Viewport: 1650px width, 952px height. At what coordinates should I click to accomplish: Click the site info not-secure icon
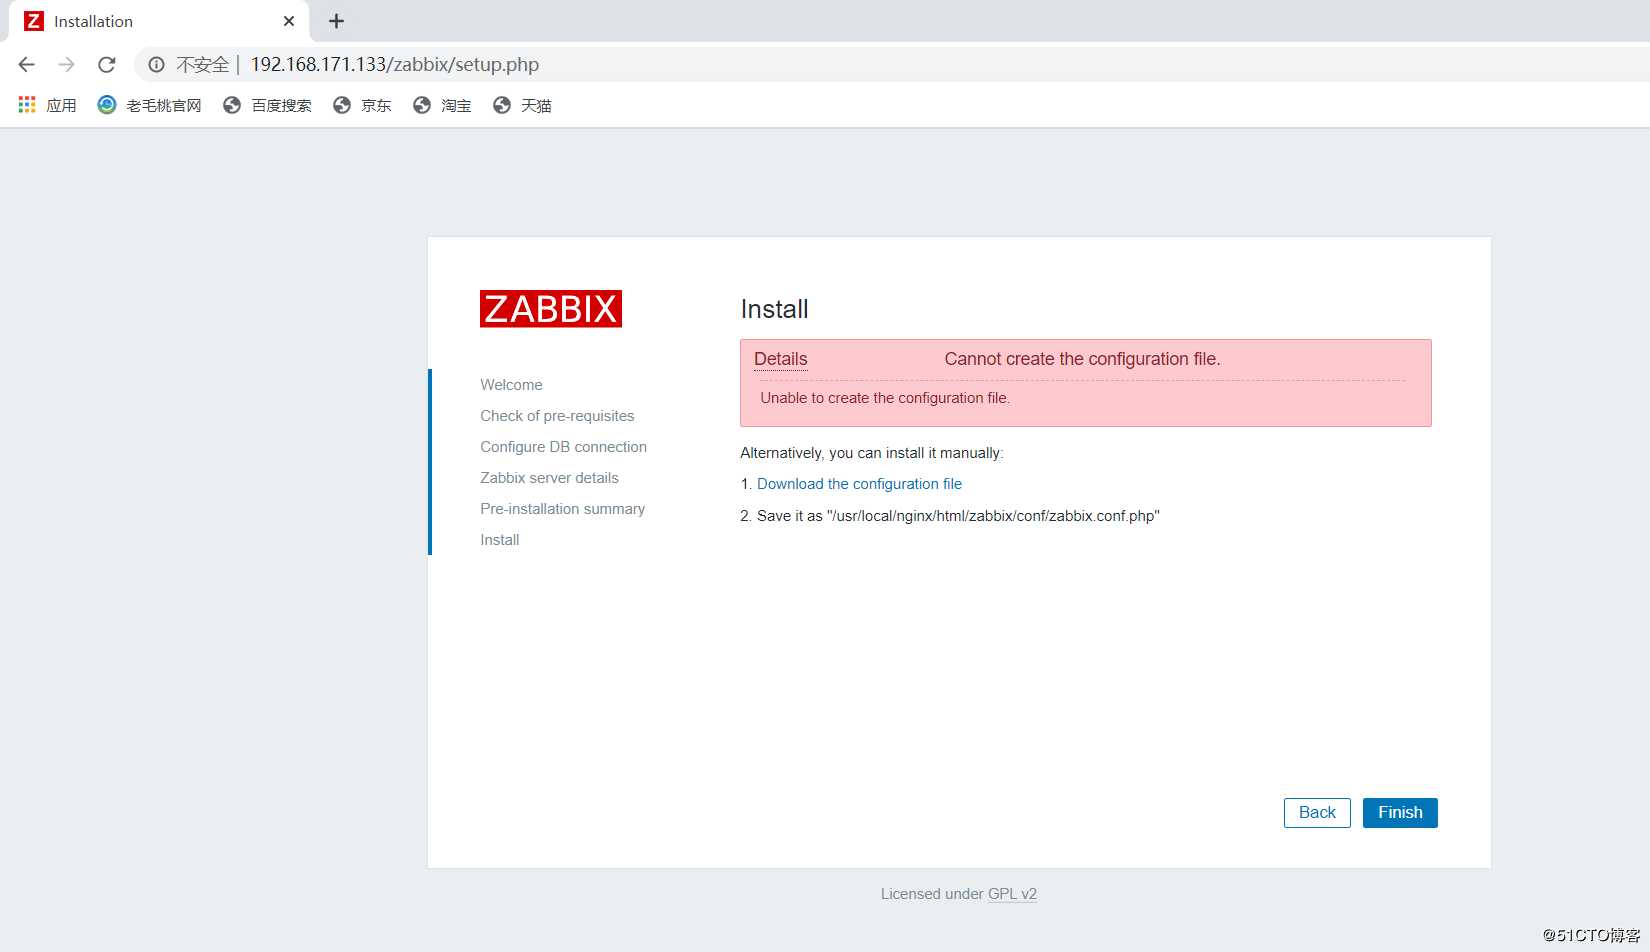pyautogui.click(x=156, y=64)
